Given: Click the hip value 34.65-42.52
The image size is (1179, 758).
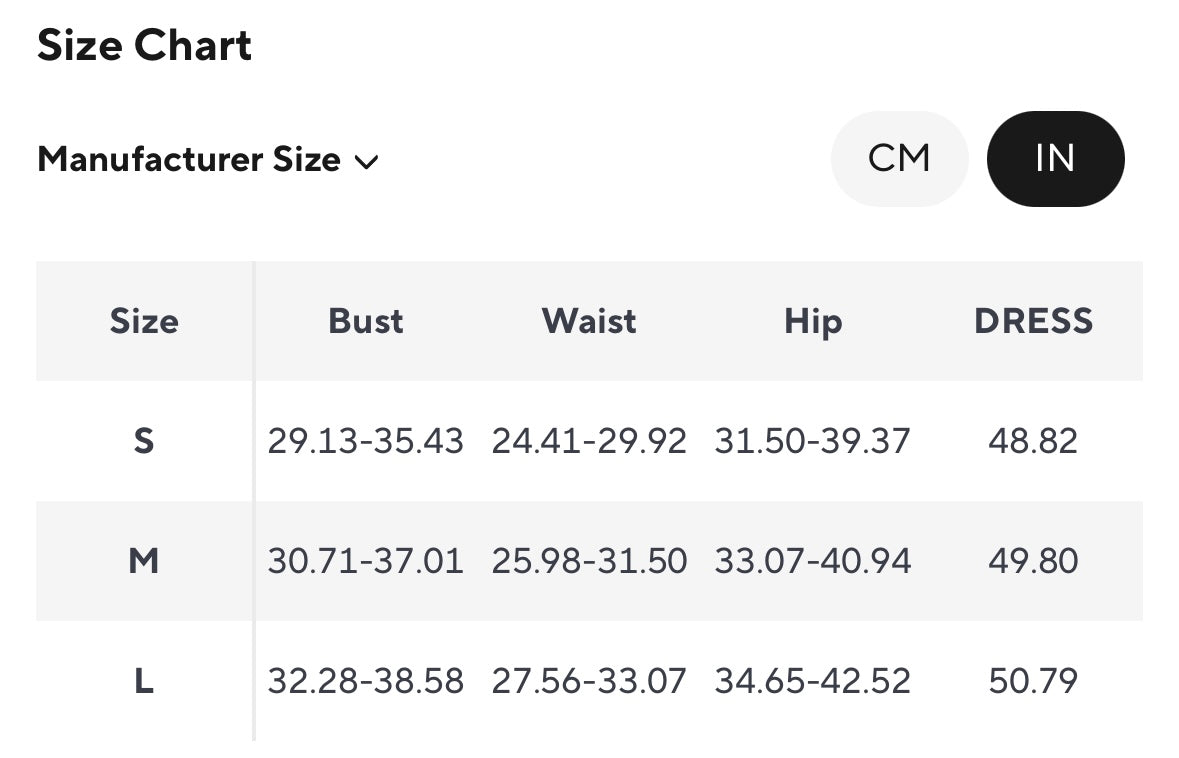Looking at the screenshot, I should [x=813, y=681].
